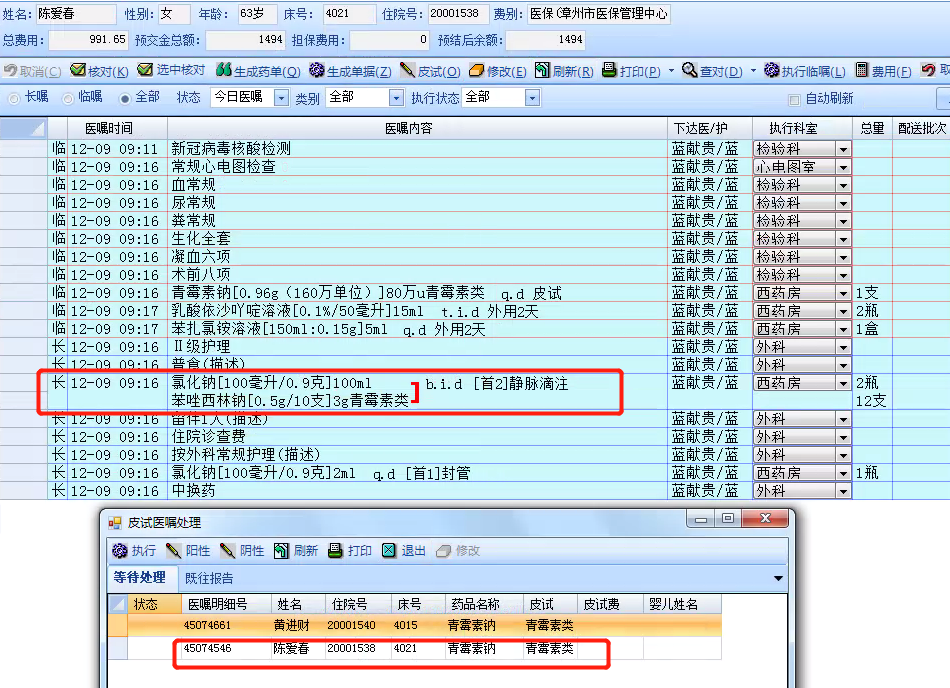Image resolution: width=950 pixels, height=688 pixels.
Task: Click the 姓名 input field showing 陈爱春
Action: click(75, 13)
